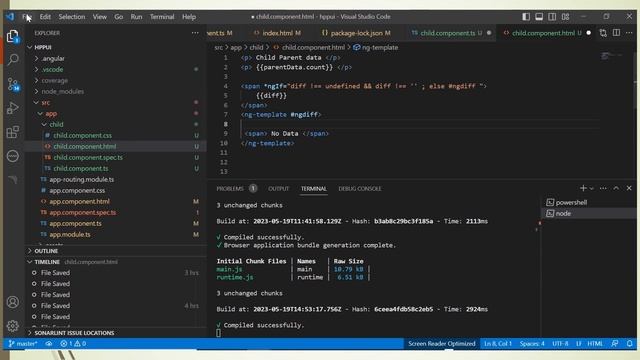Open Source Control view icon

(x=13, y=84)
